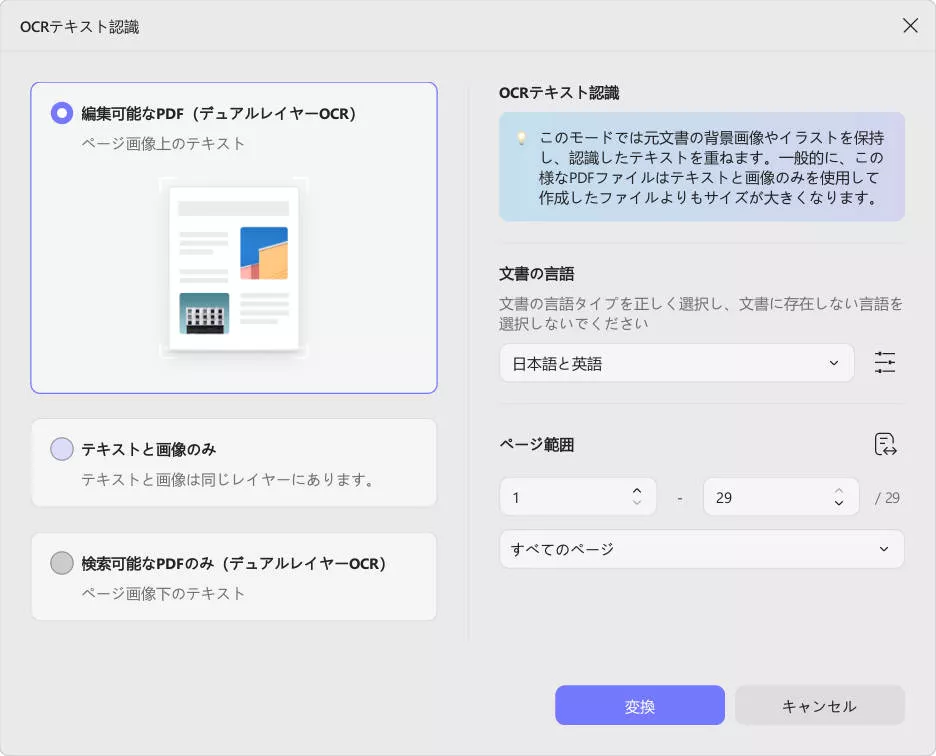Viewport: 936px width, 756px height.
Task: Increase the start page with up arrow
Action: pyautogui.click(x=637, y=491)
